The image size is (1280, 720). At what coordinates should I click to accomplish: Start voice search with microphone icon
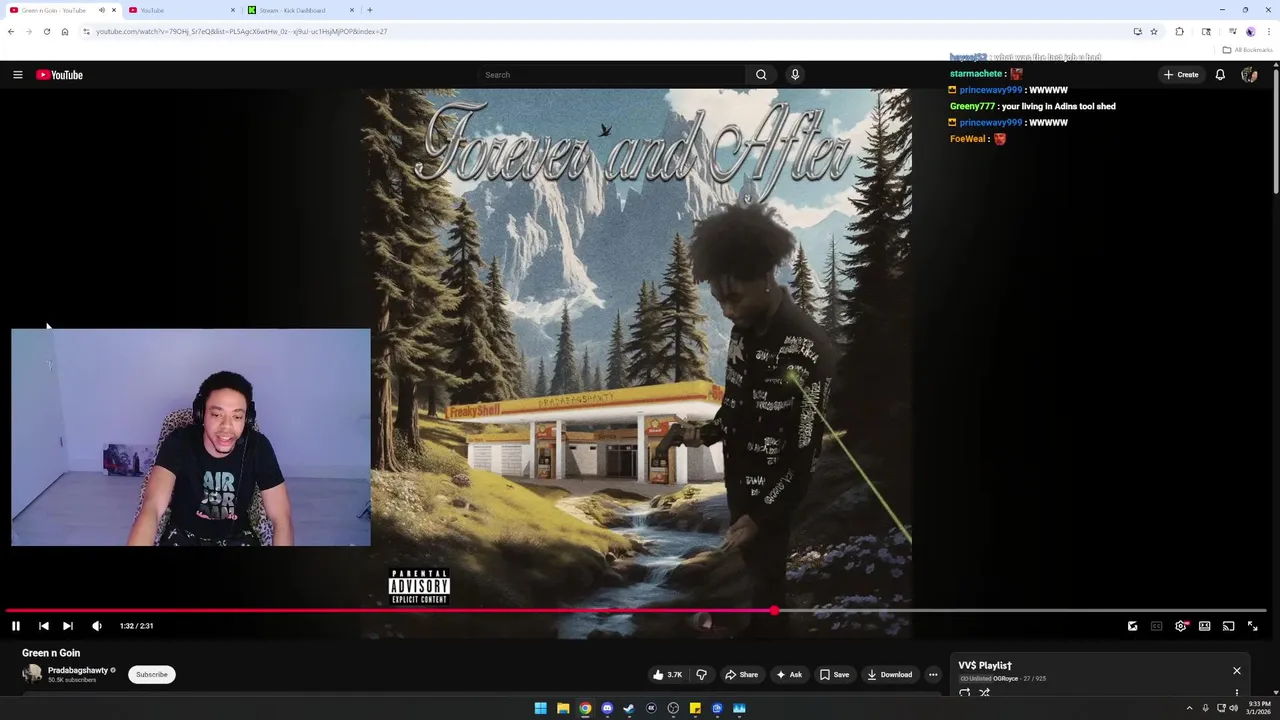click(x=795, y=75)
